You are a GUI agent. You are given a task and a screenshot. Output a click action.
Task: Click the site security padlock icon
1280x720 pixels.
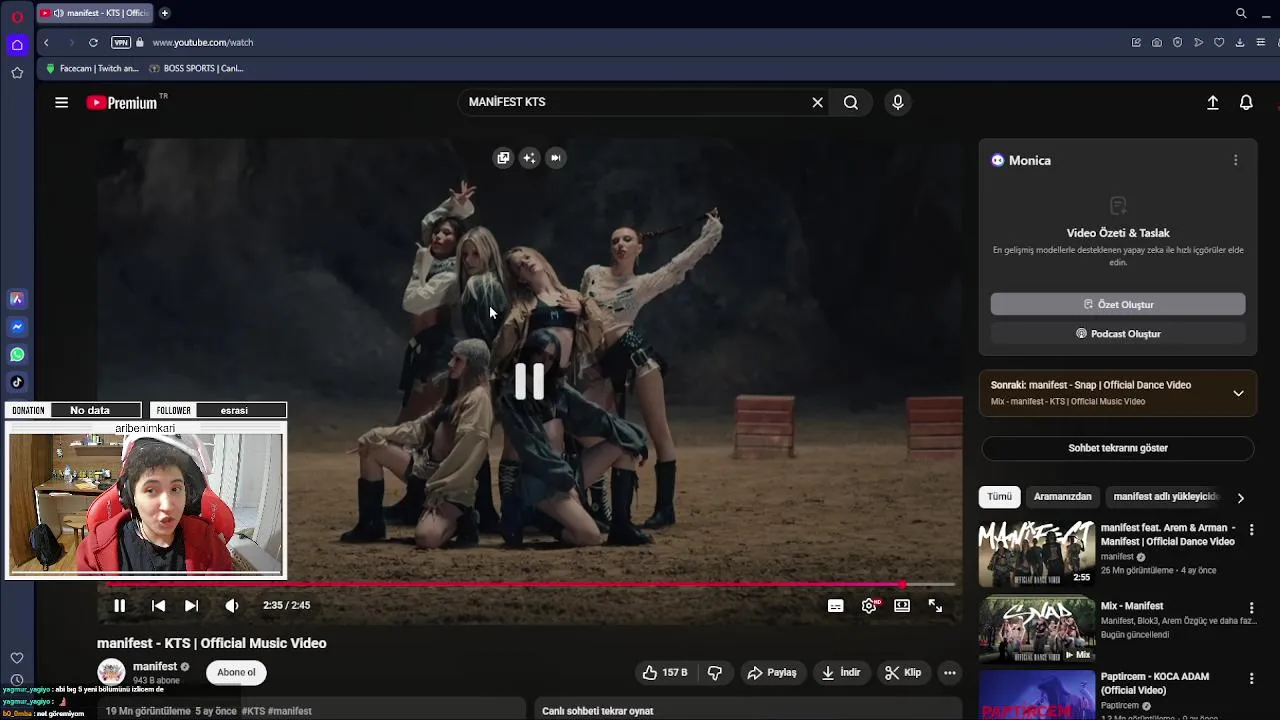tap(140, 43)
